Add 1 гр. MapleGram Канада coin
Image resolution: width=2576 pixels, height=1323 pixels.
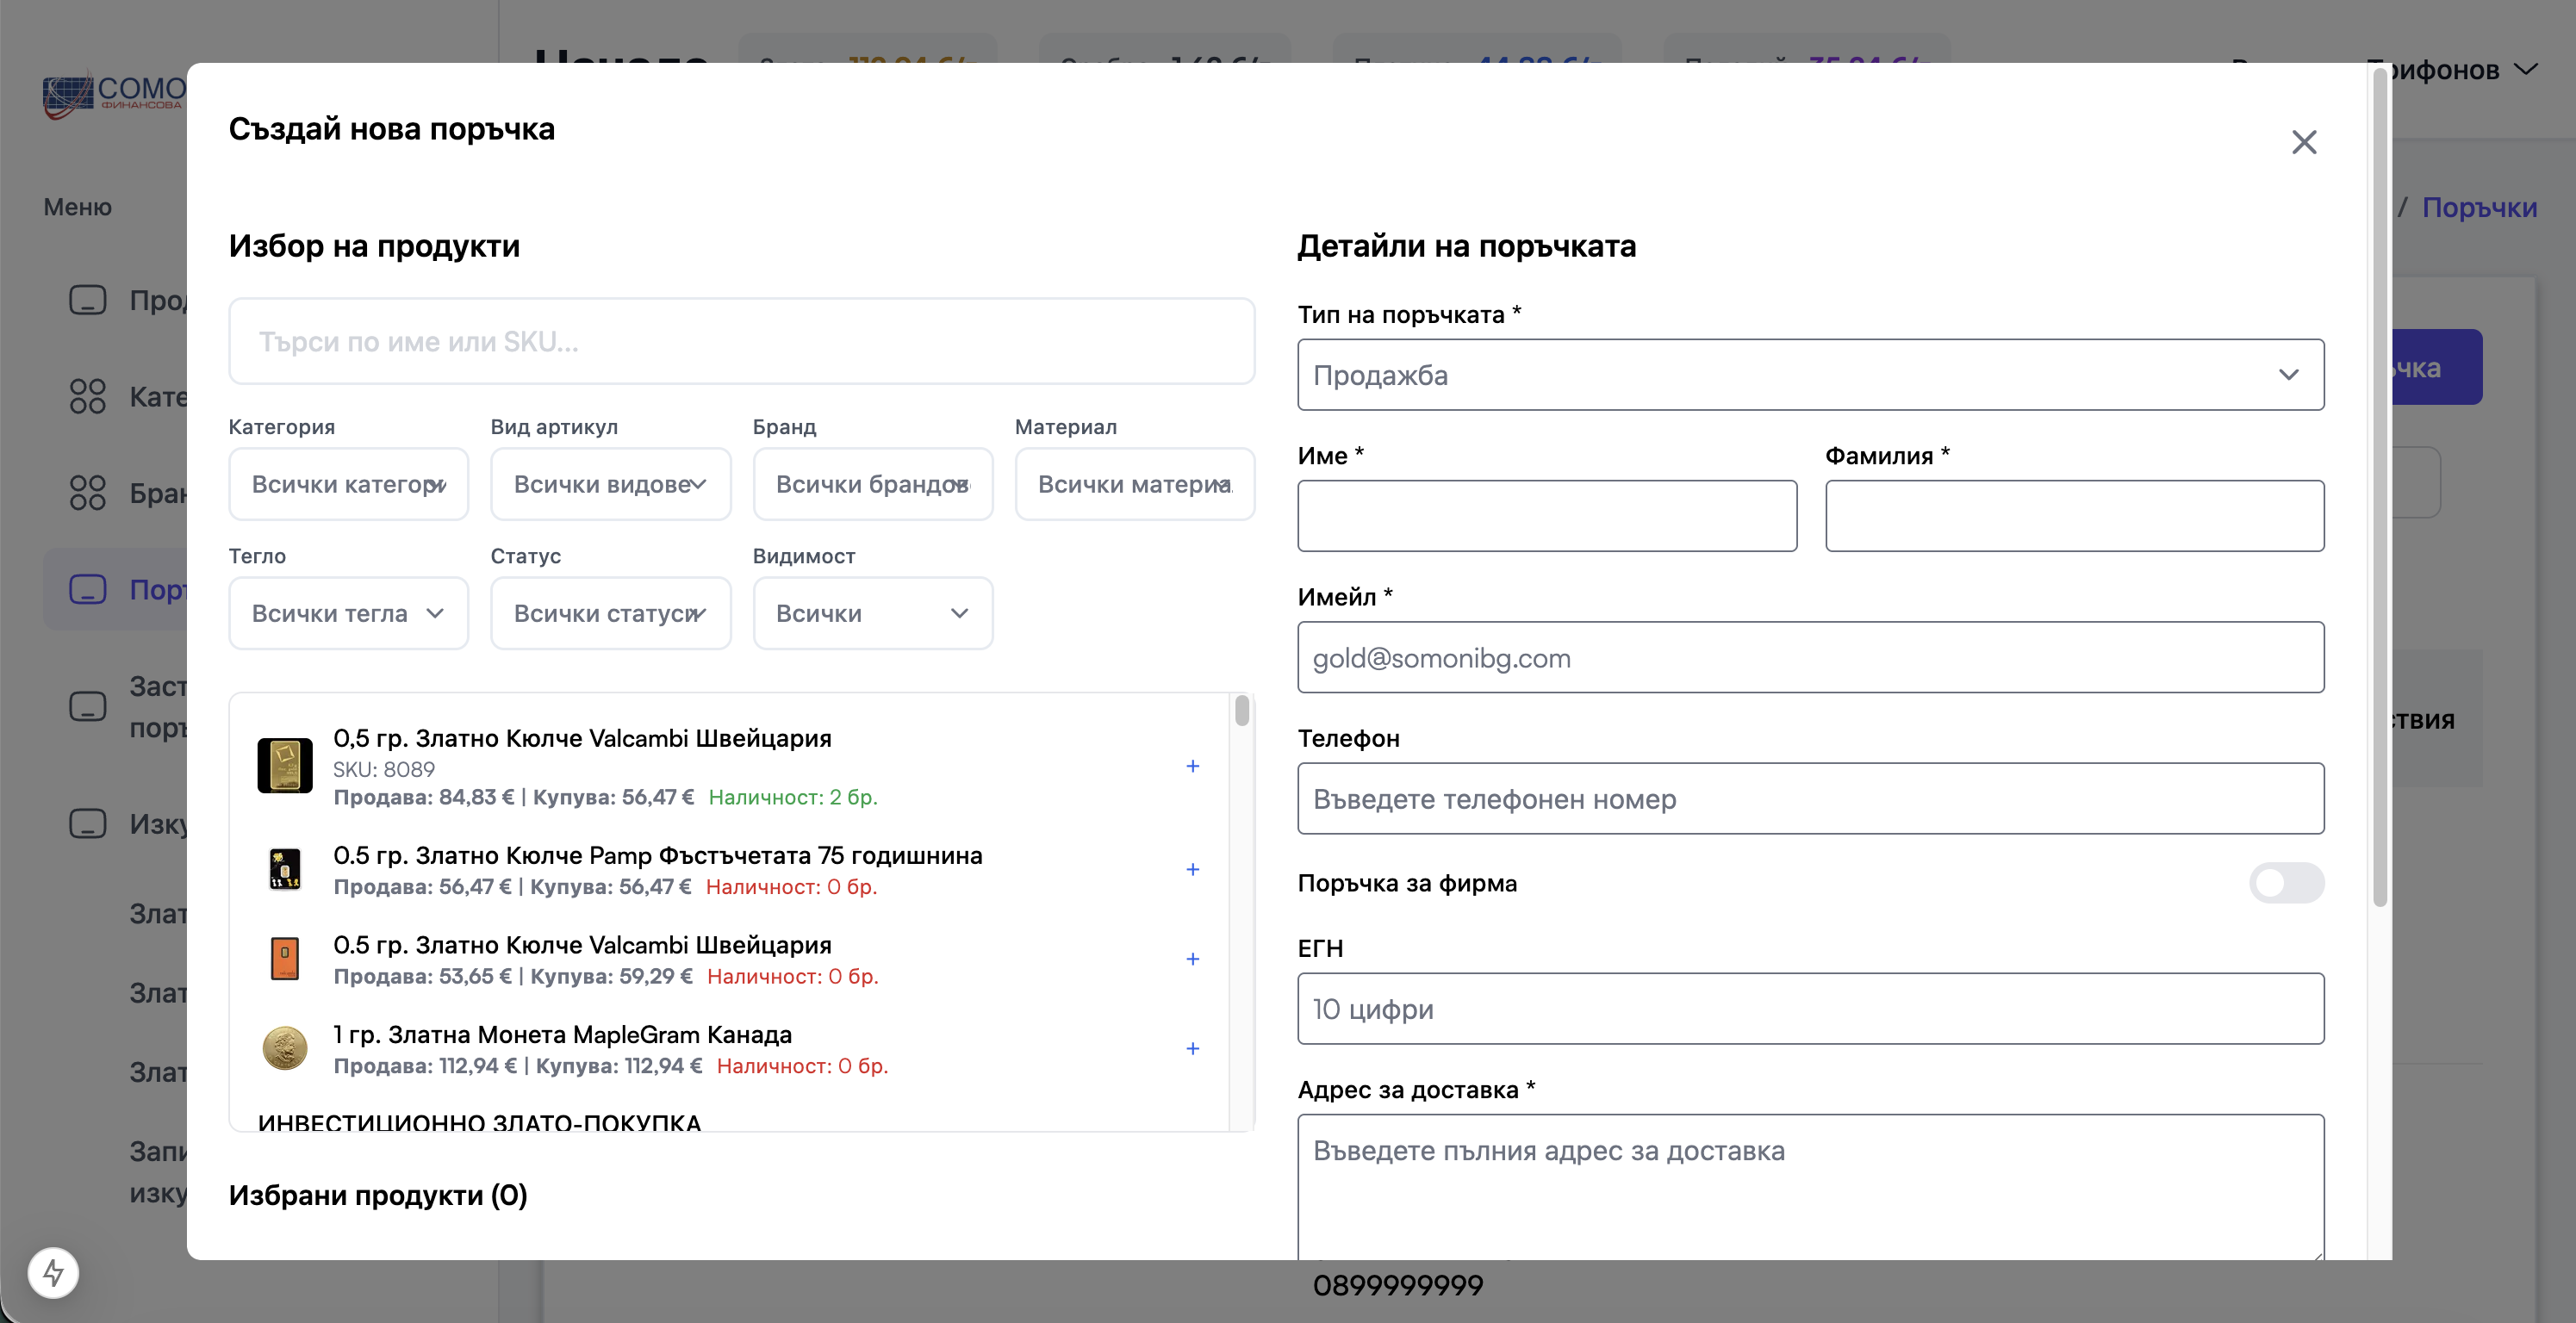(1192, 1049)
